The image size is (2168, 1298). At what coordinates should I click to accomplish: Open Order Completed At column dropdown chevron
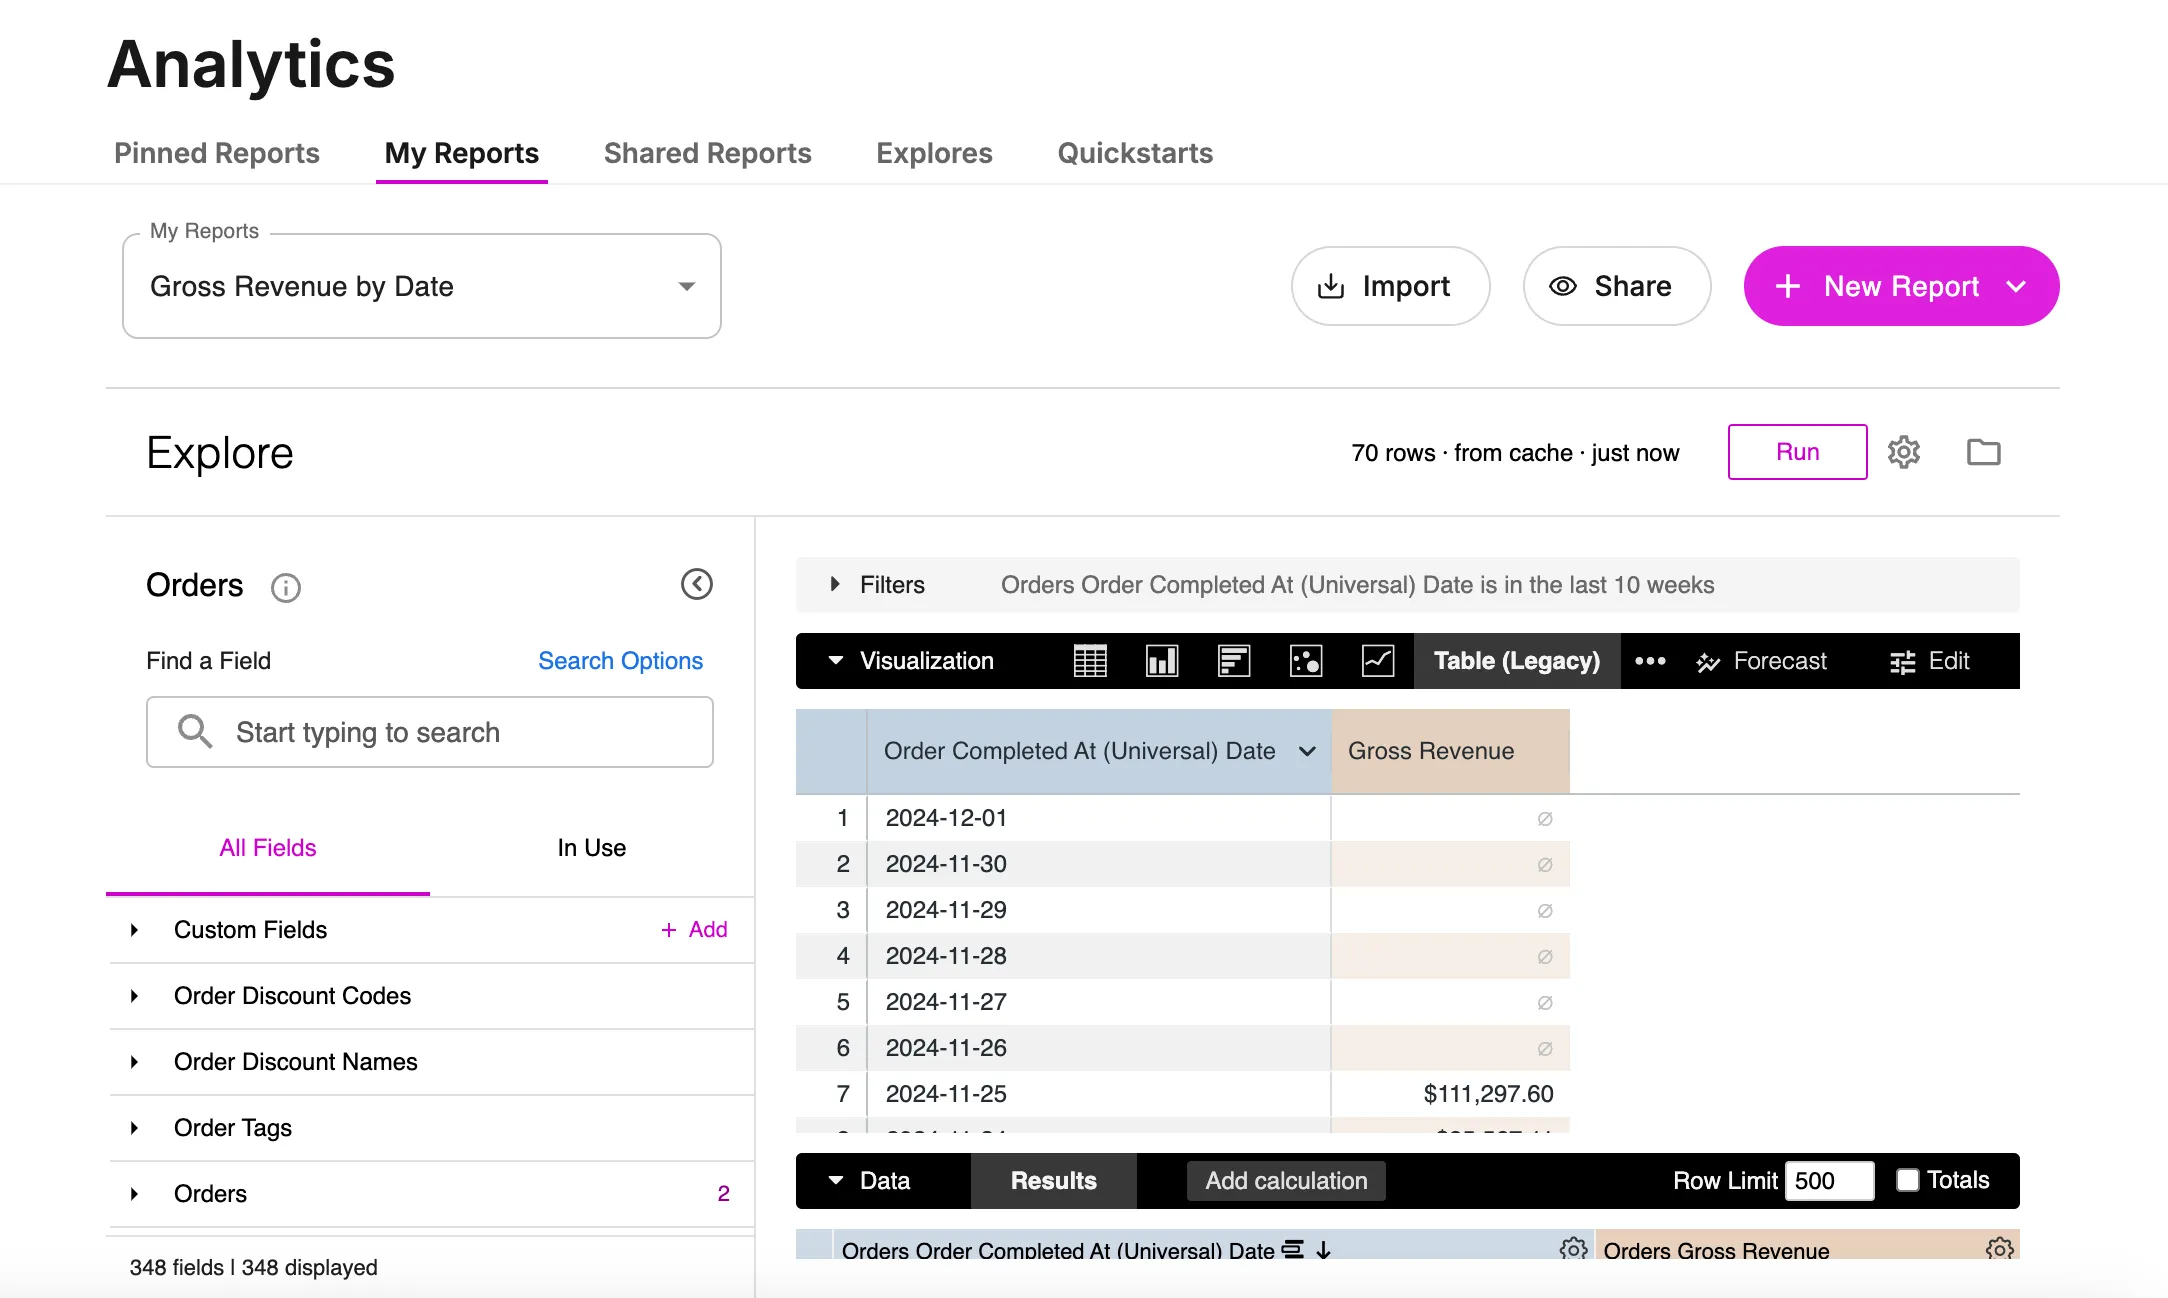click(1307, 751)
